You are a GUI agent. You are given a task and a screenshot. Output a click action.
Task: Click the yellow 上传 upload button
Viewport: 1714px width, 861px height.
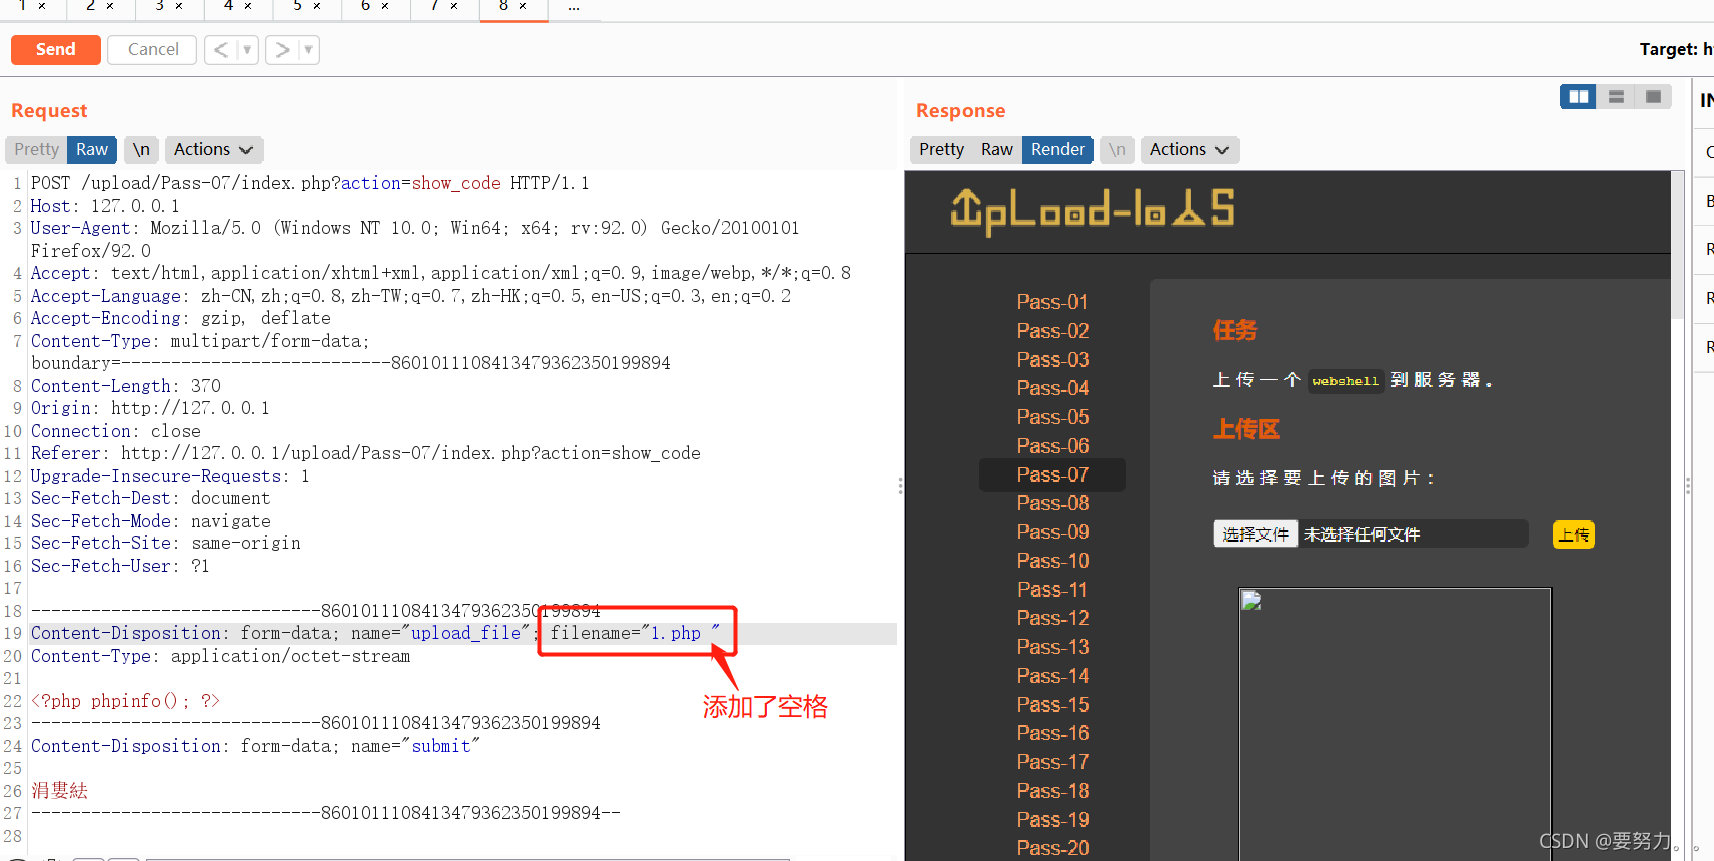1573,535
